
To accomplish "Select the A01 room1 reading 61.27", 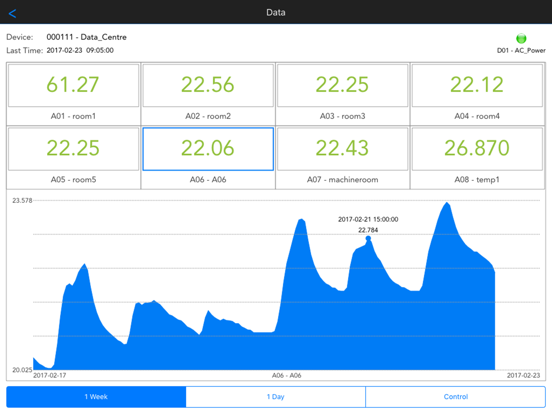I will (x=73, y=85).
